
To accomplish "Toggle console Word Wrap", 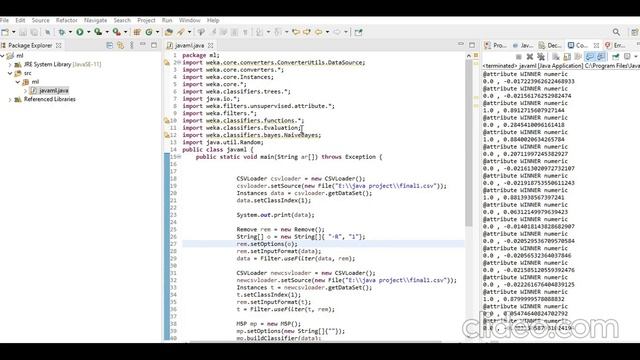I will tap(578, 56).
